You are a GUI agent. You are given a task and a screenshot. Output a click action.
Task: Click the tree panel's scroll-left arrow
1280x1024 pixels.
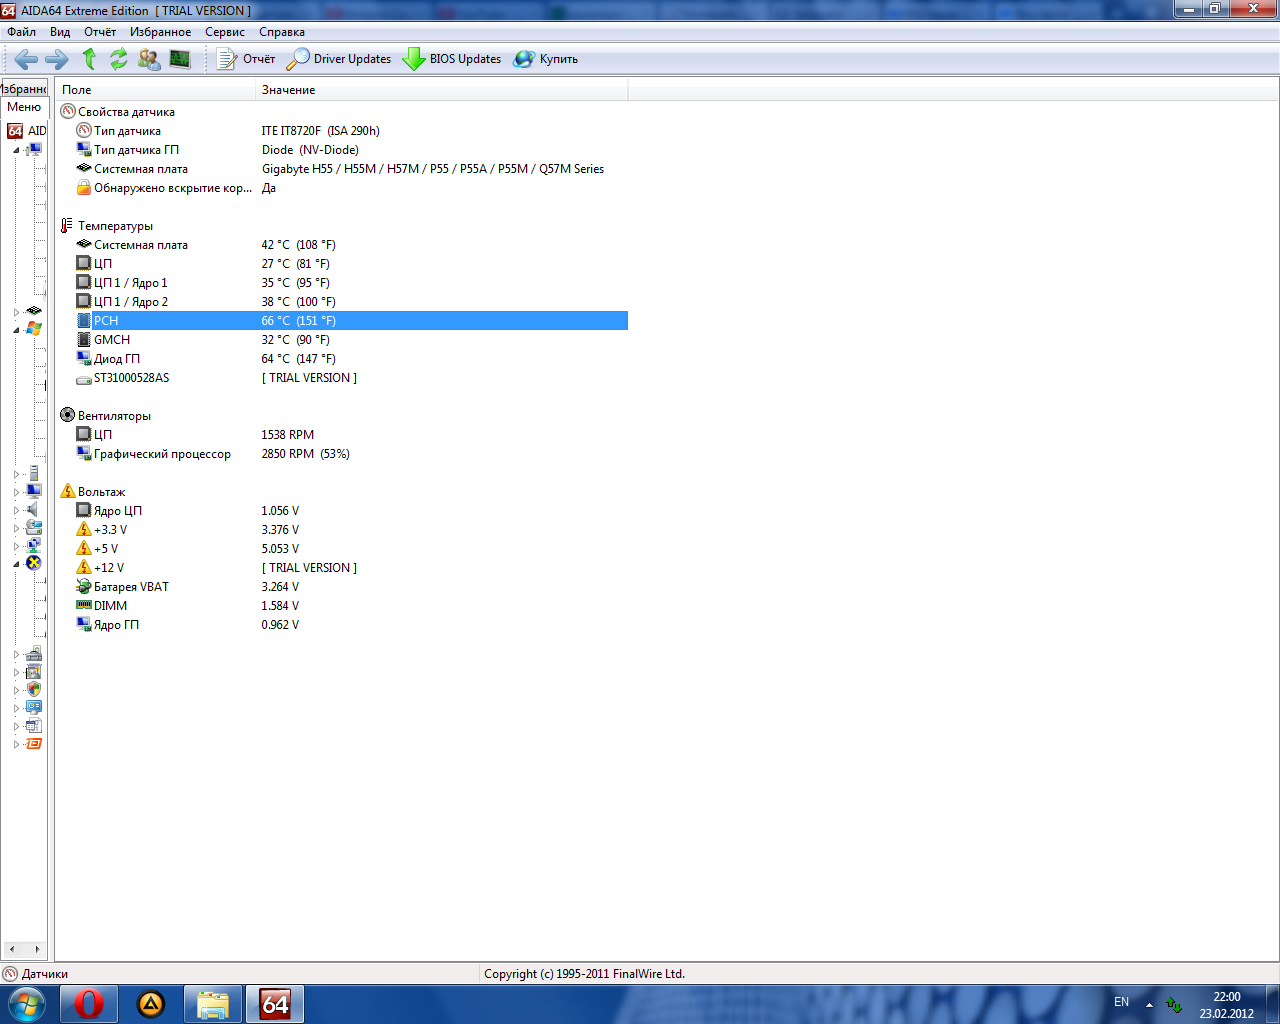click(x=11, y=949)
